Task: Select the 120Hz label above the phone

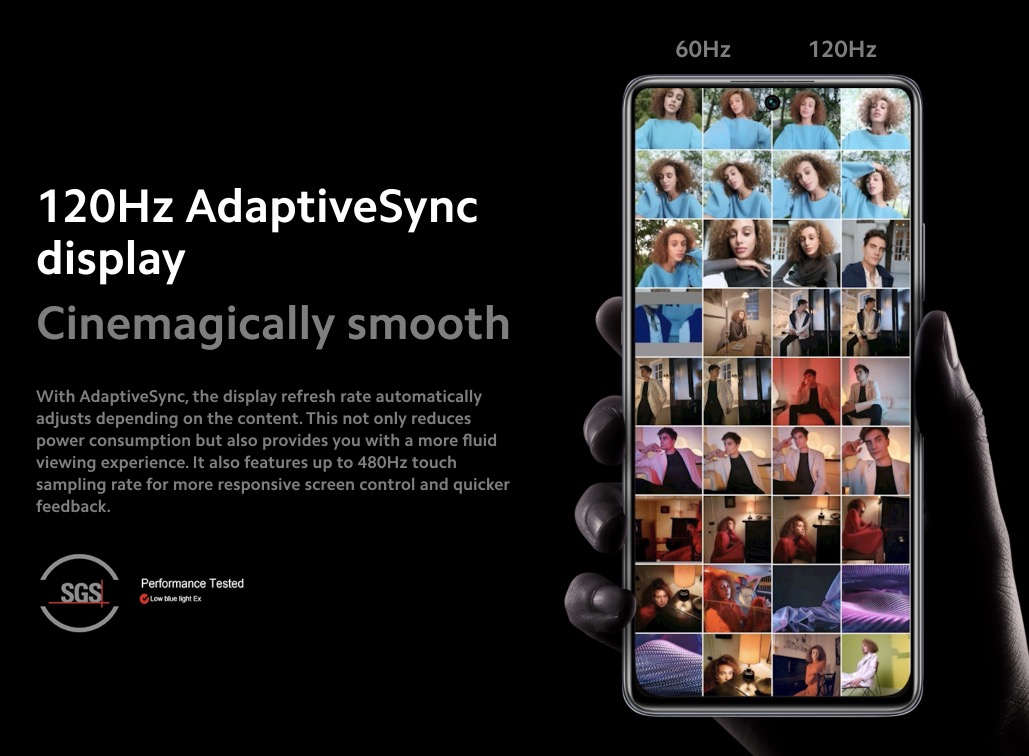Action: 842,49
